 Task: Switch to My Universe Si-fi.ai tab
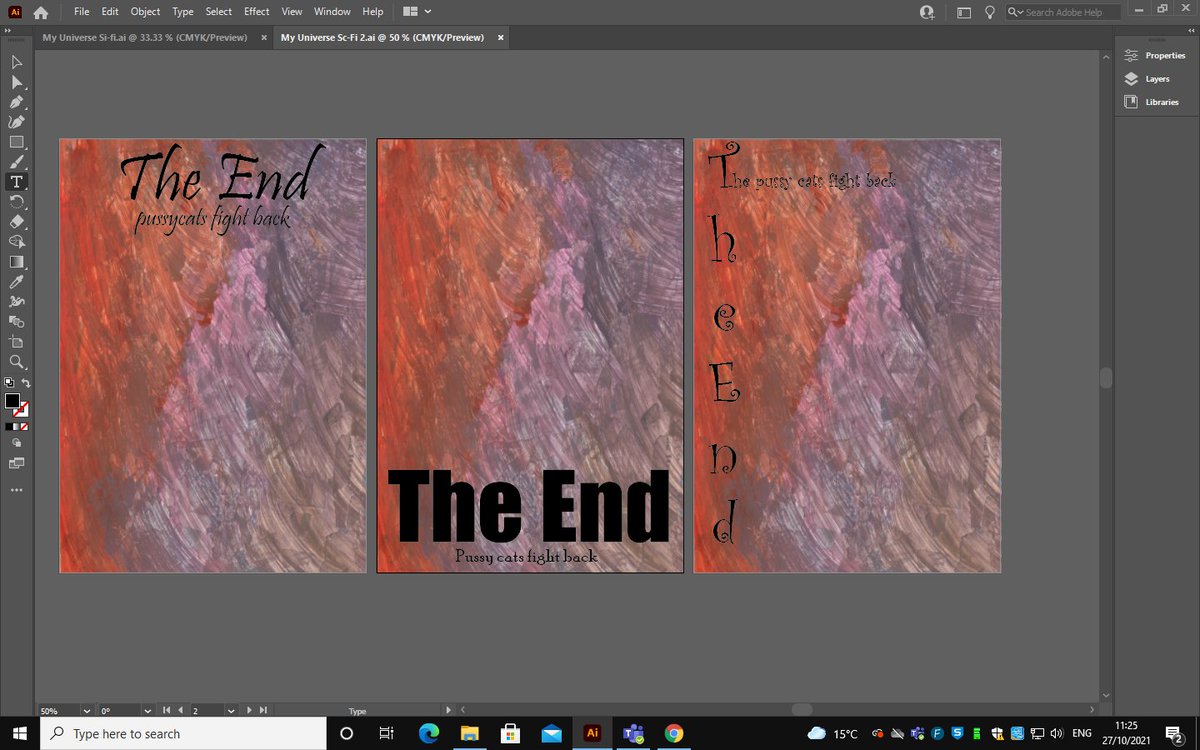tap(145, 38)
